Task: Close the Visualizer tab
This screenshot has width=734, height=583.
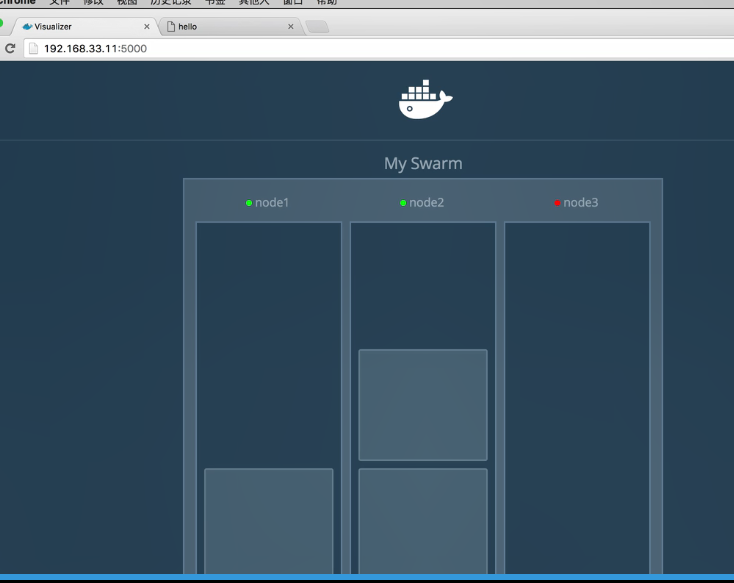Action: coord(147,27)
